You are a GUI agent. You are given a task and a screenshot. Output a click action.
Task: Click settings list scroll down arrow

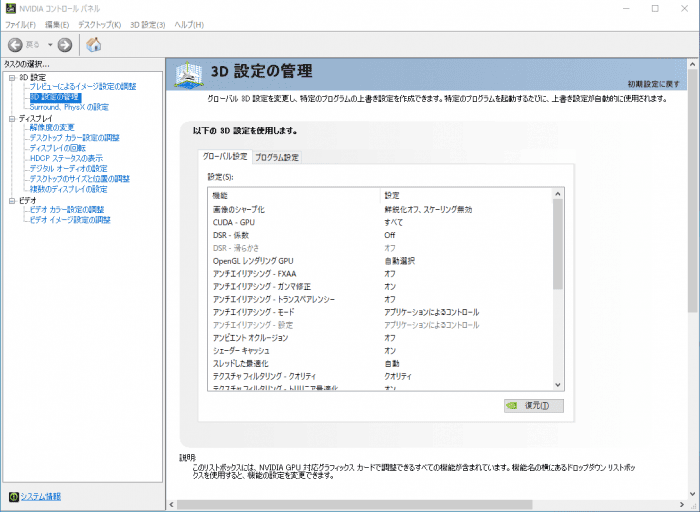(x=558, y=385)
